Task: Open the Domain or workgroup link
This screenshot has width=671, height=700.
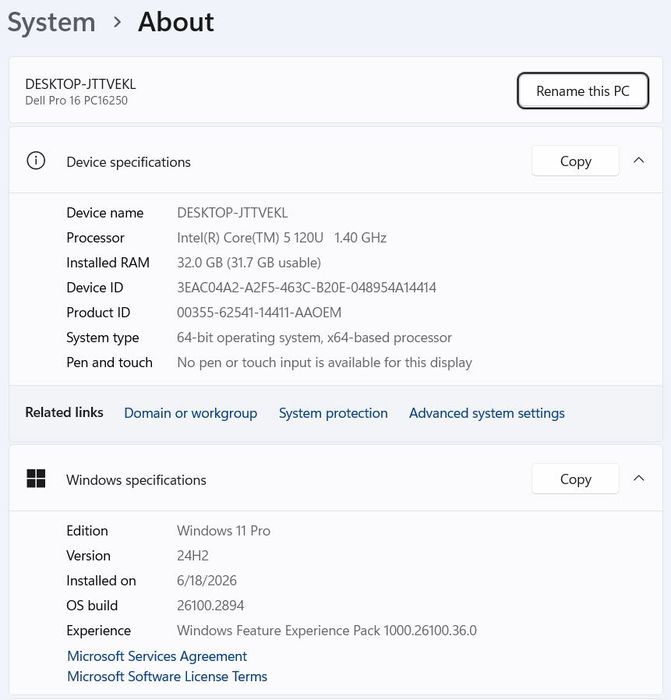Action: coord(191,413)
